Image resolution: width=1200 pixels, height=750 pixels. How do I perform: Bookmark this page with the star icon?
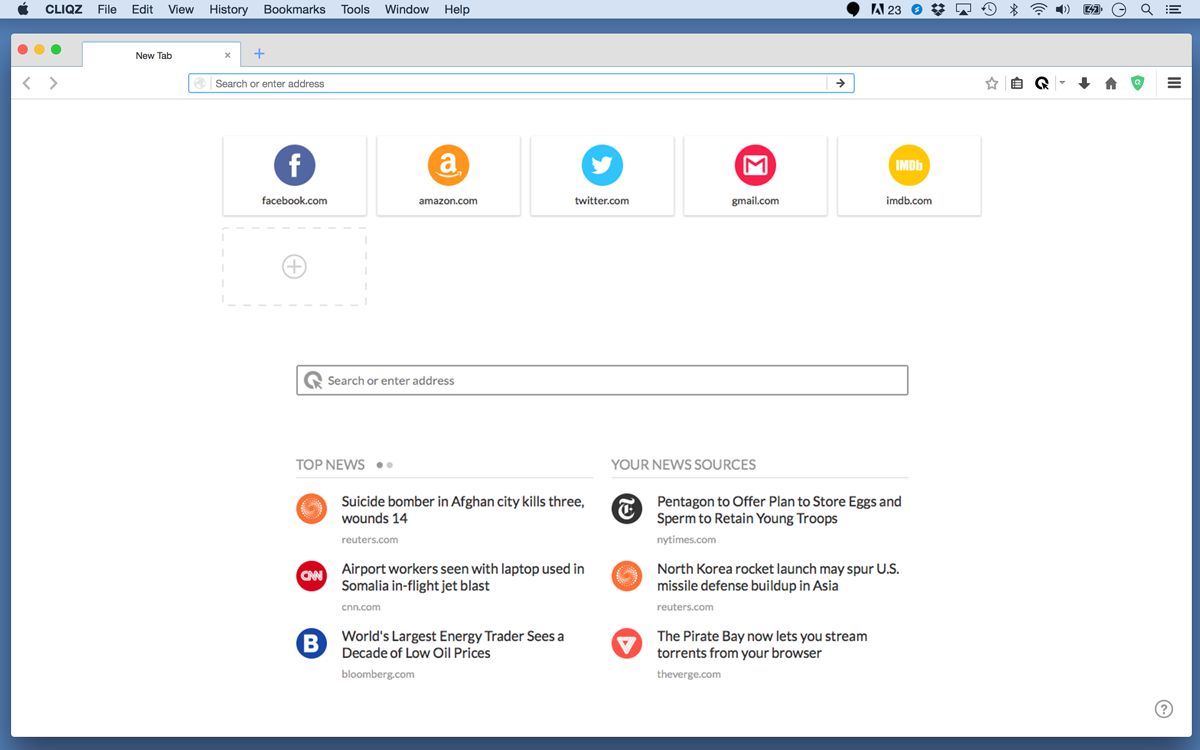(992, 84)
